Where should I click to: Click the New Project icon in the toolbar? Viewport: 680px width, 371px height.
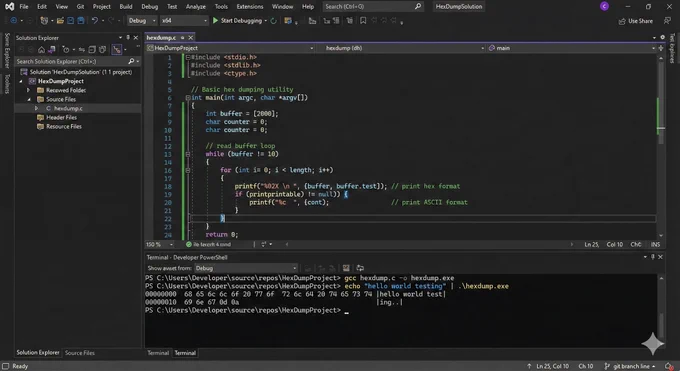(x=44, y=20)
